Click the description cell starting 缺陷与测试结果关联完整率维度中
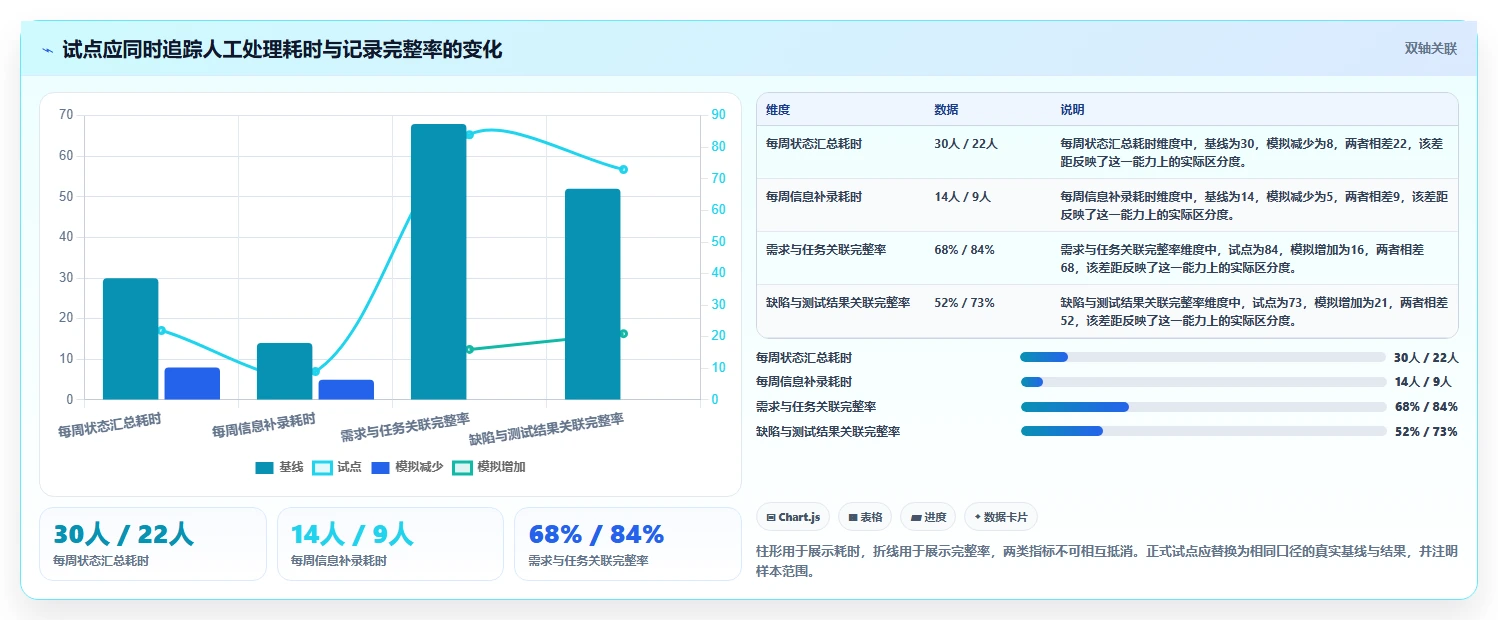Screen dimensions: 1498x620 (x=1254, y=311)
